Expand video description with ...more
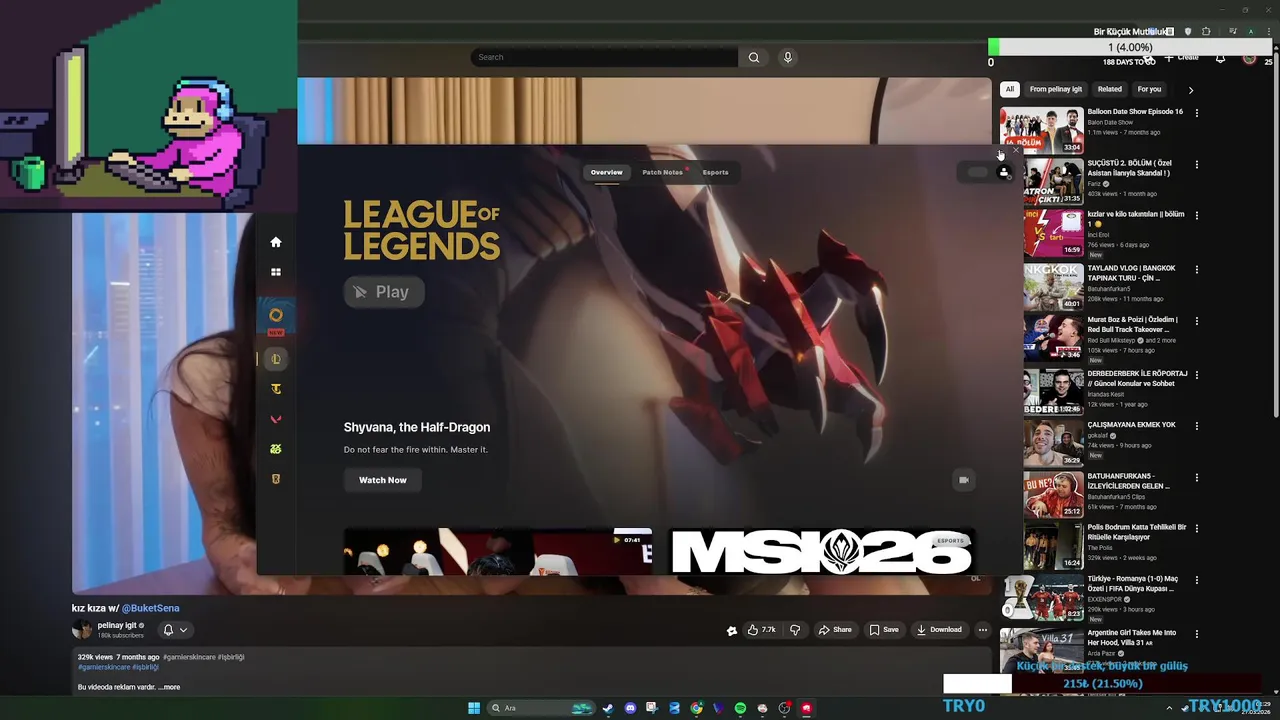 169,687
